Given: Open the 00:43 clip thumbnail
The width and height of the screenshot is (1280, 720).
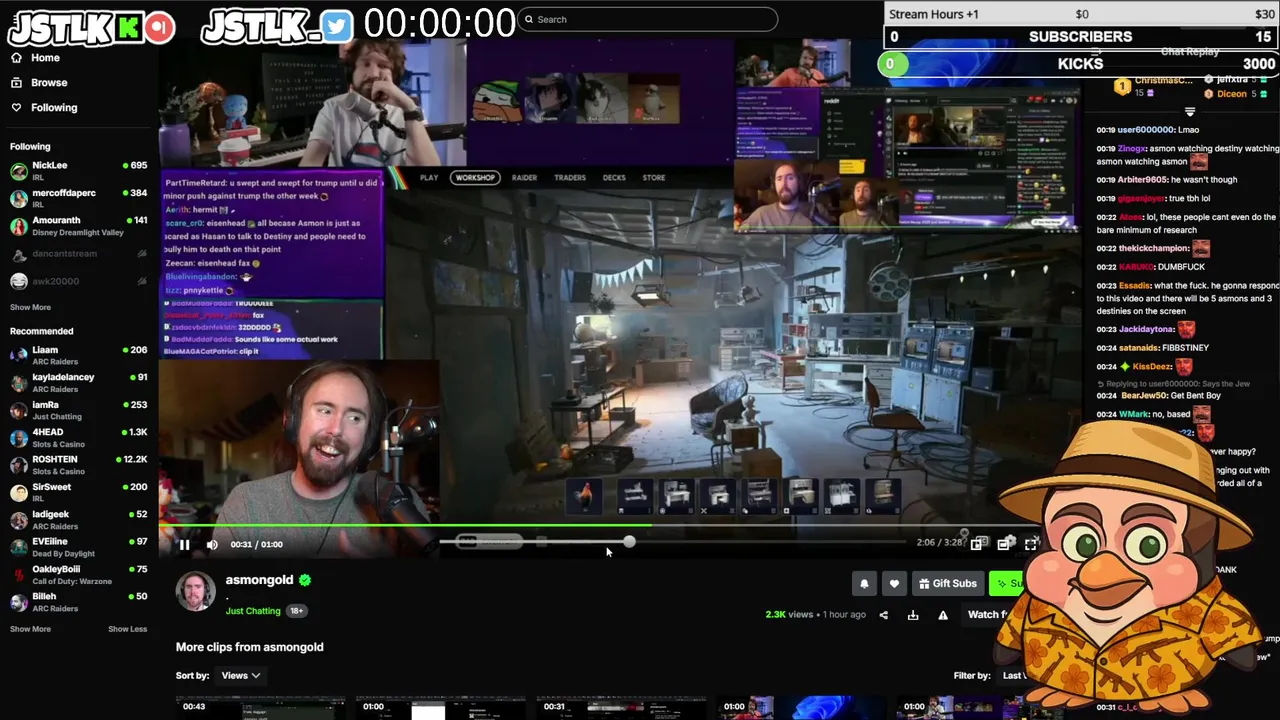Looking at the screenshot, I should [x=261, y=708].
